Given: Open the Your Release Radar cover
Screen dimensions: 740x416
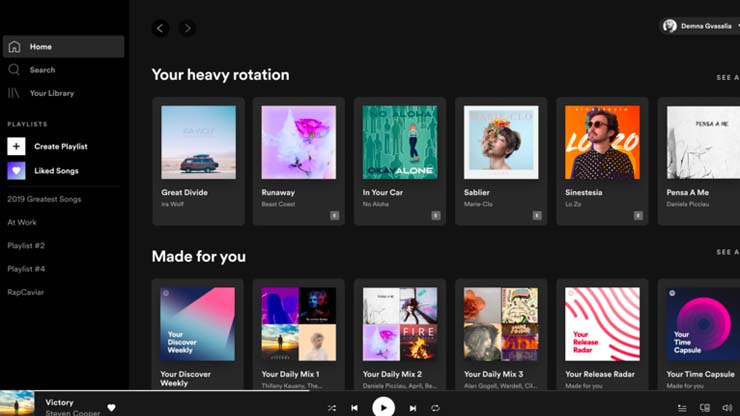Looking at the screenshot, I should click(602, 324).
